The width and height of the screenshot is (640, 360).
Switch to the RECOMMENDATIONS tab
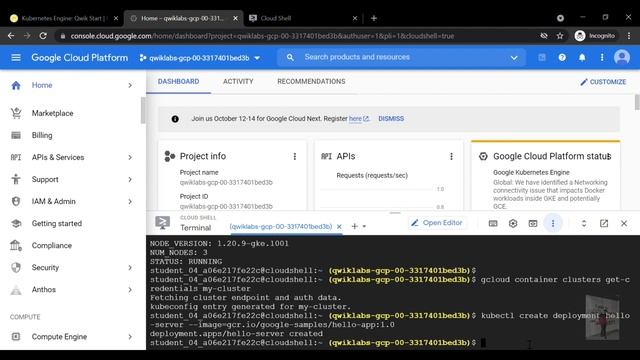click(x=311, y=82)
